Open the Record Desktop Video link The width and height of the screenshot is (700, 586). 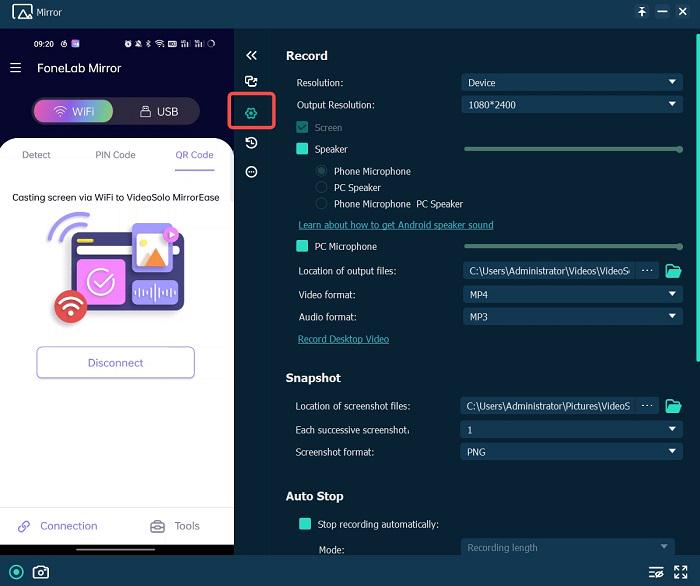tap(343, 339)
